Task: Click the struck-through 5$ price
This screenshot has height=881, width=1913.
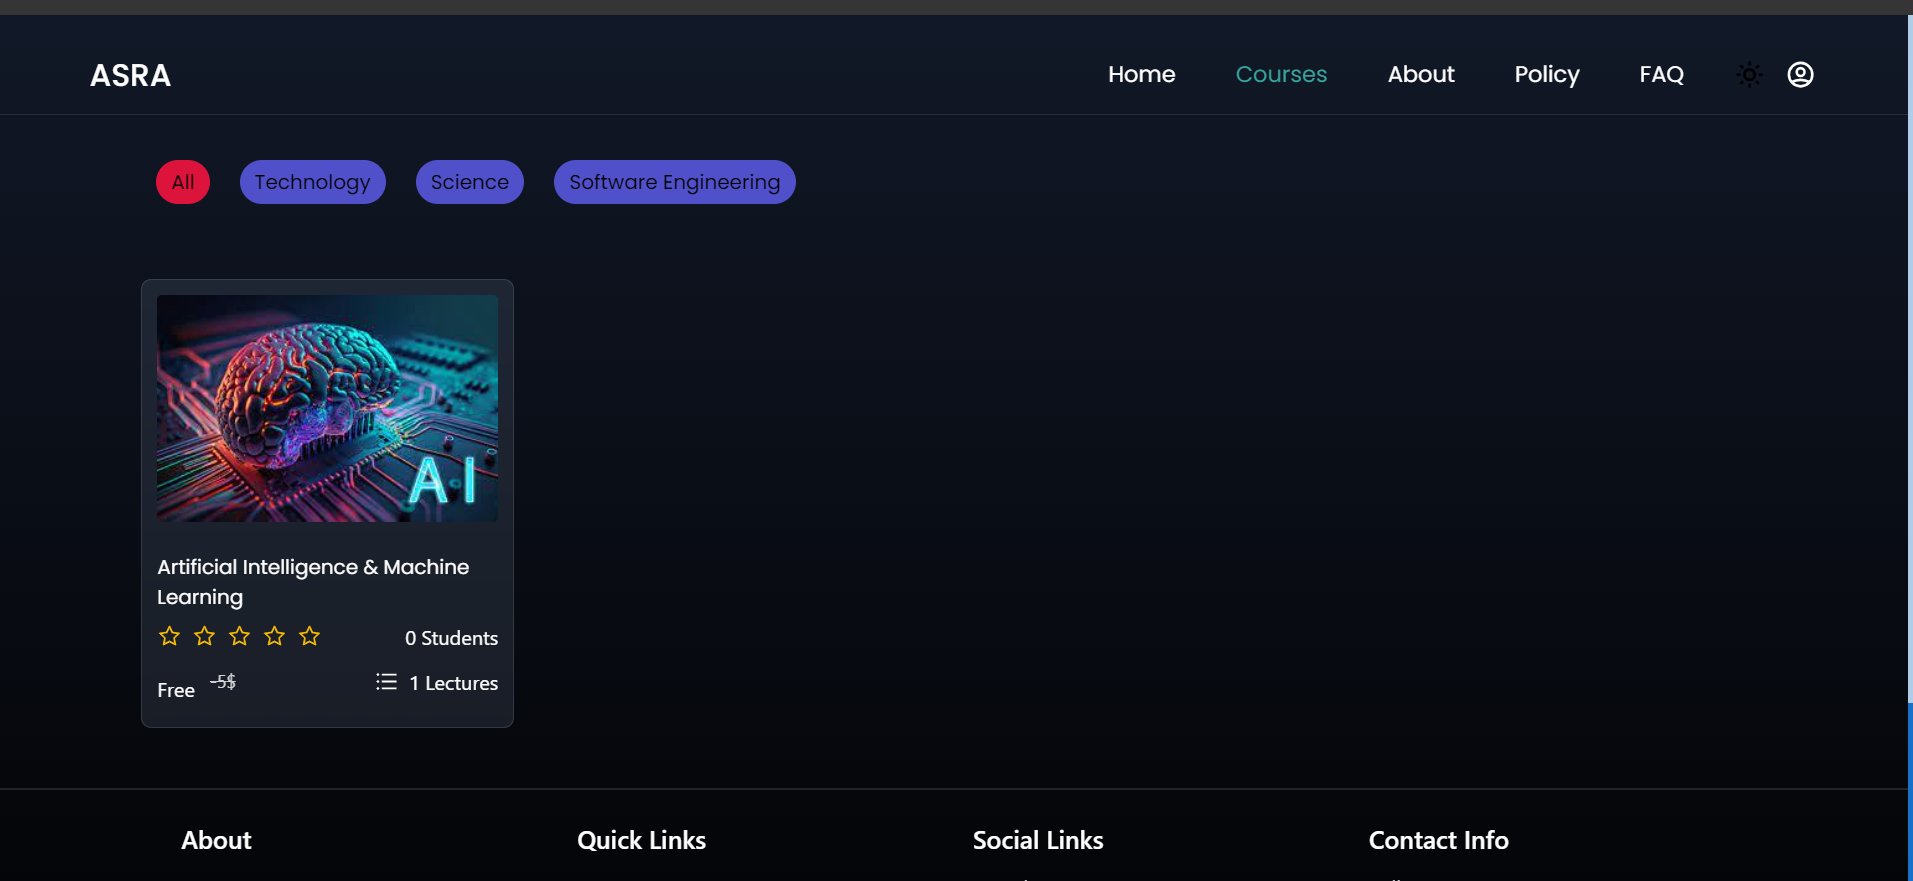Action: point(222,682)
